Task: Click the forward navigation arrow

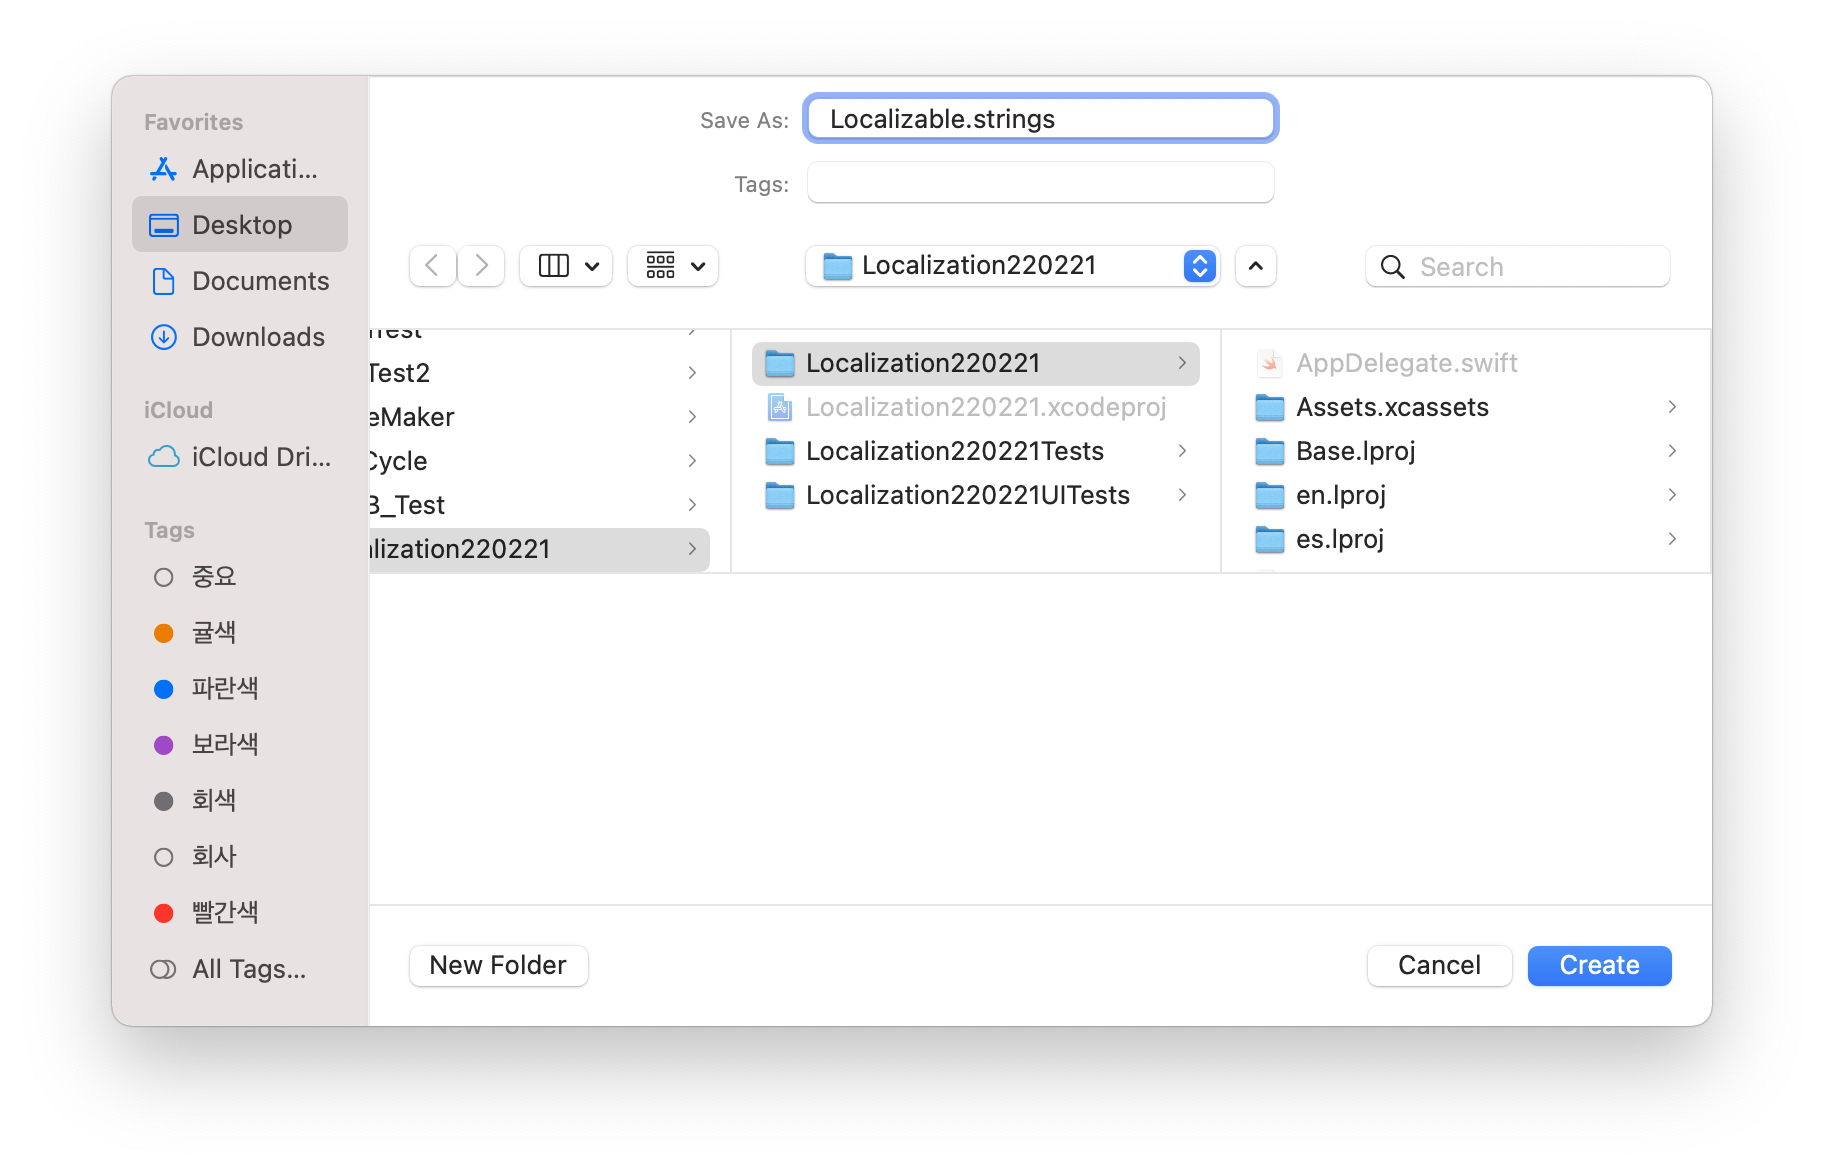Action: (x=482, y=266)
